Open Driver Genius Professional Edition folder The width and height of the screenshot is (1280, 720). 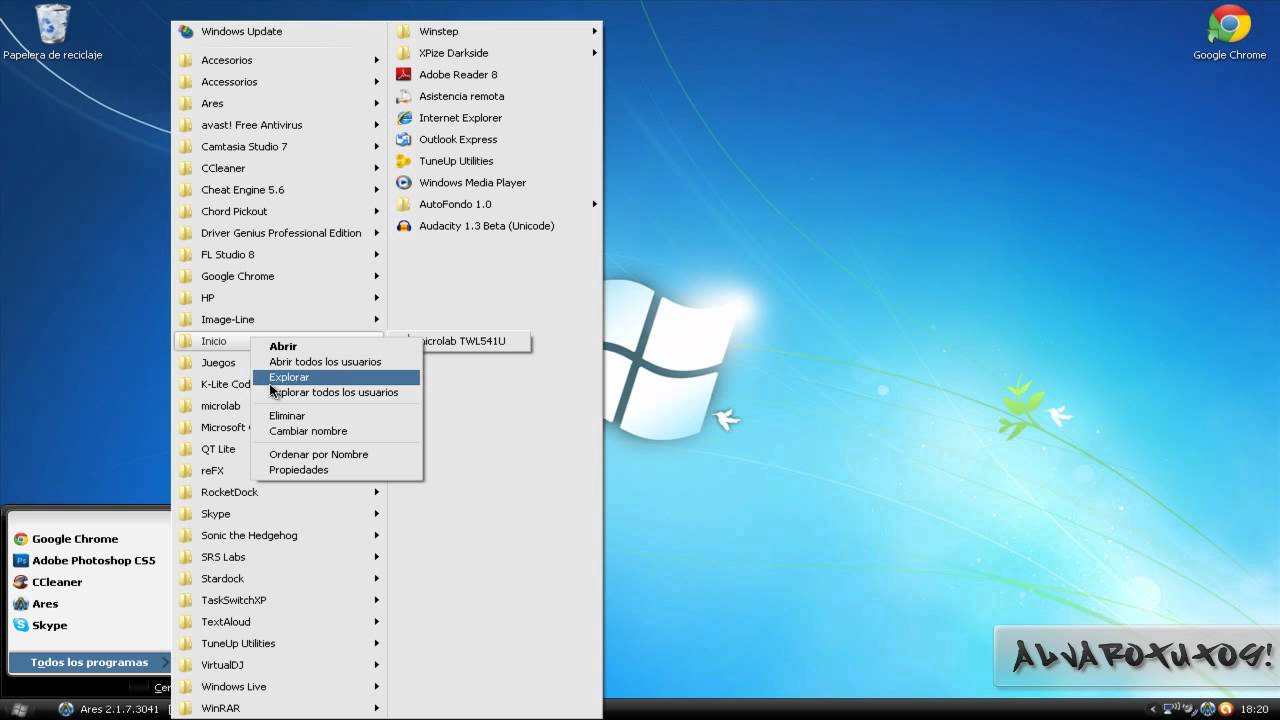point(280,233)
